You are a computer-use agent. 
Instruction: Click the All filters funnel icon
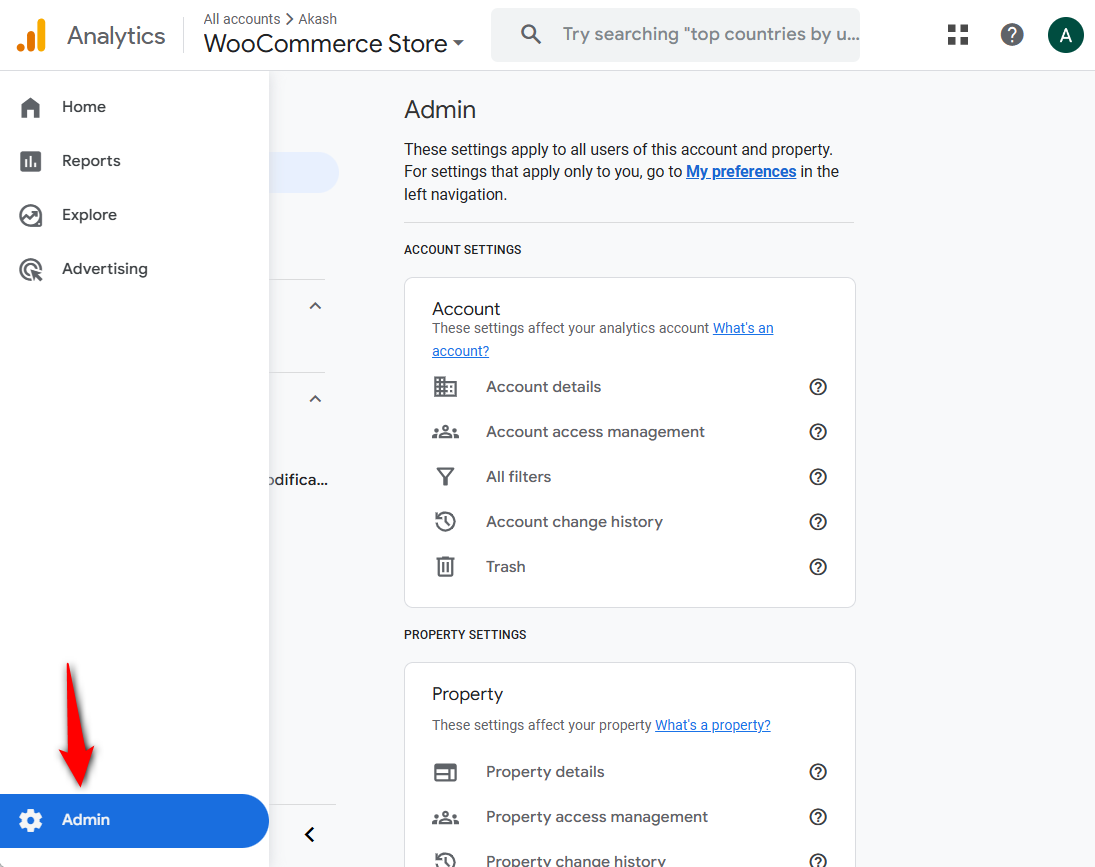446,477
